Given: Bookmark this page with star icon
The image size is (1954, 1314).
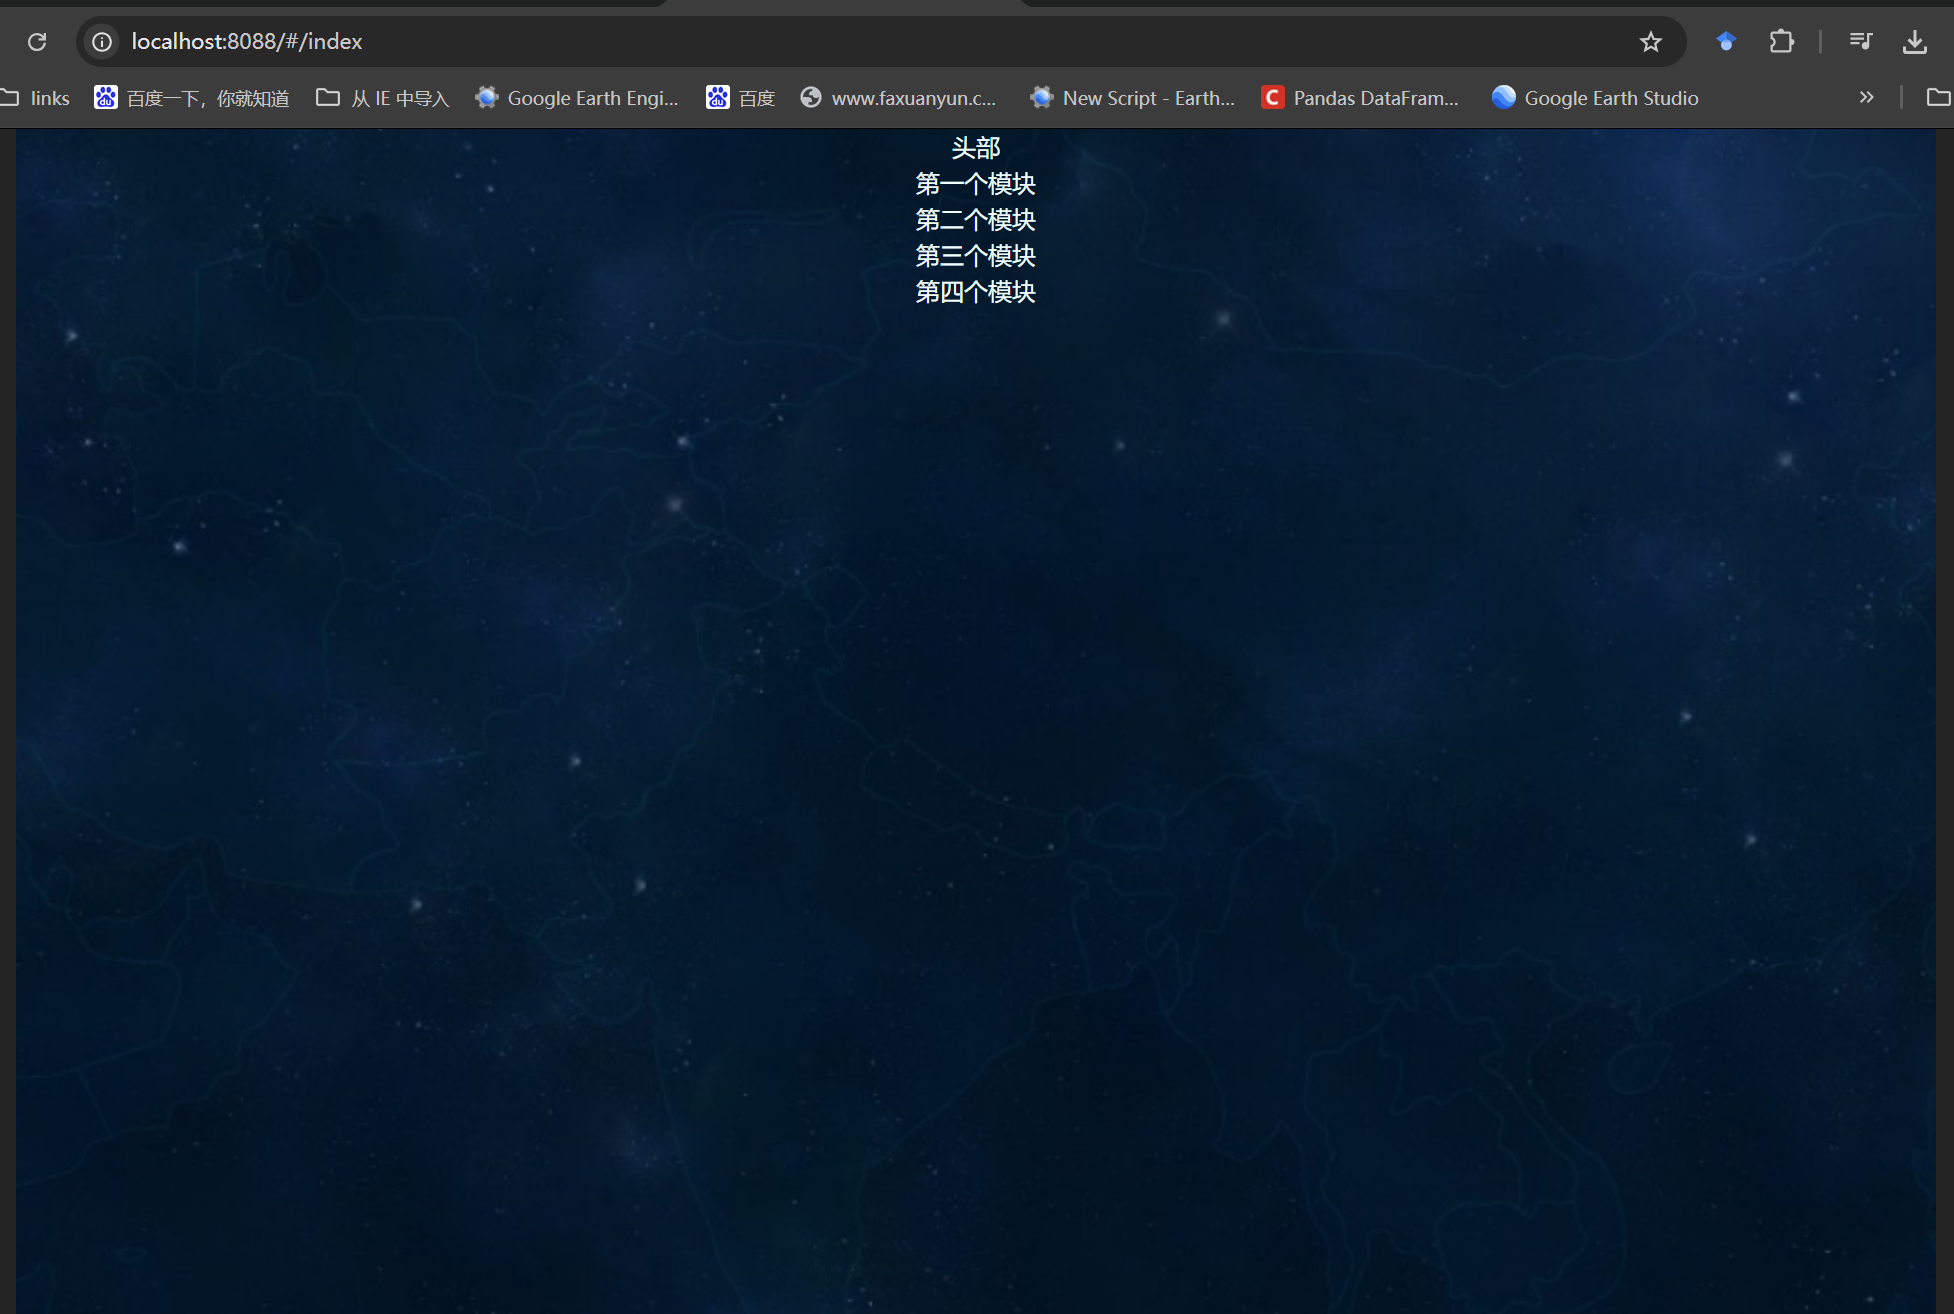Looking at the screenshot, I should pyautogui.click(x=1650, y=42).
